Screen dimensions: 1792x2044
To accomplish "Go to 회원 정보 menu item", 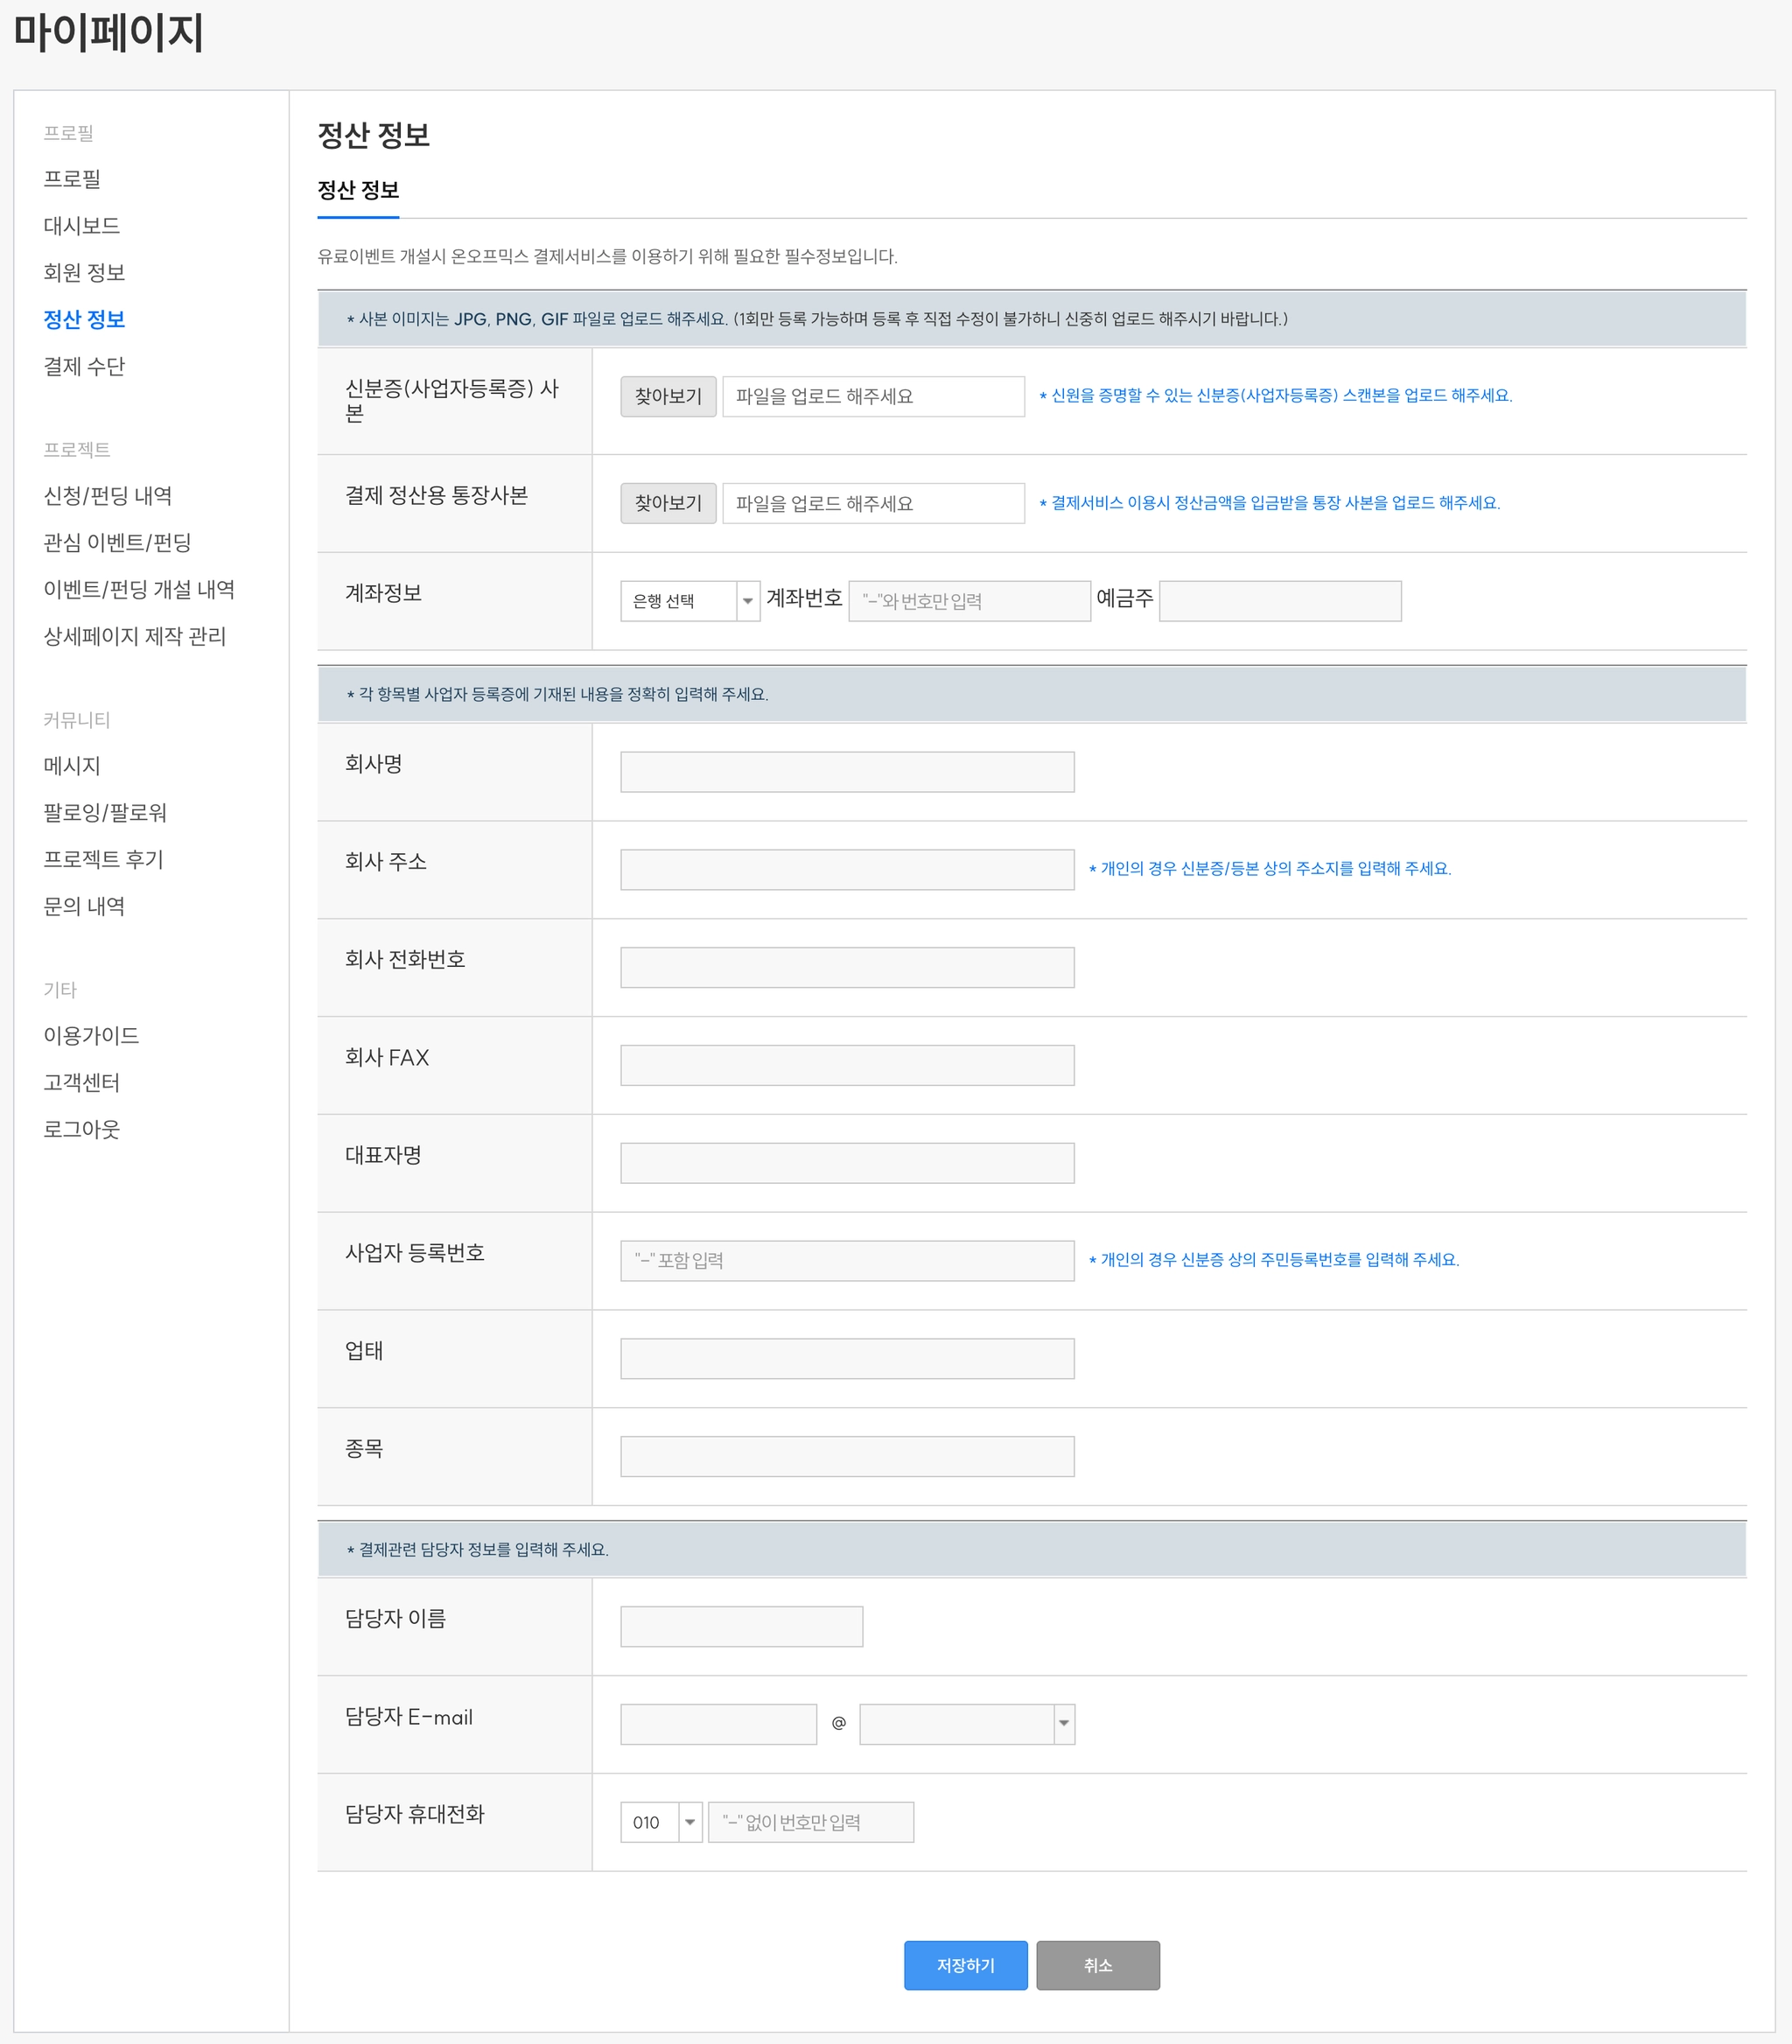I will click(x=84, y=273).
